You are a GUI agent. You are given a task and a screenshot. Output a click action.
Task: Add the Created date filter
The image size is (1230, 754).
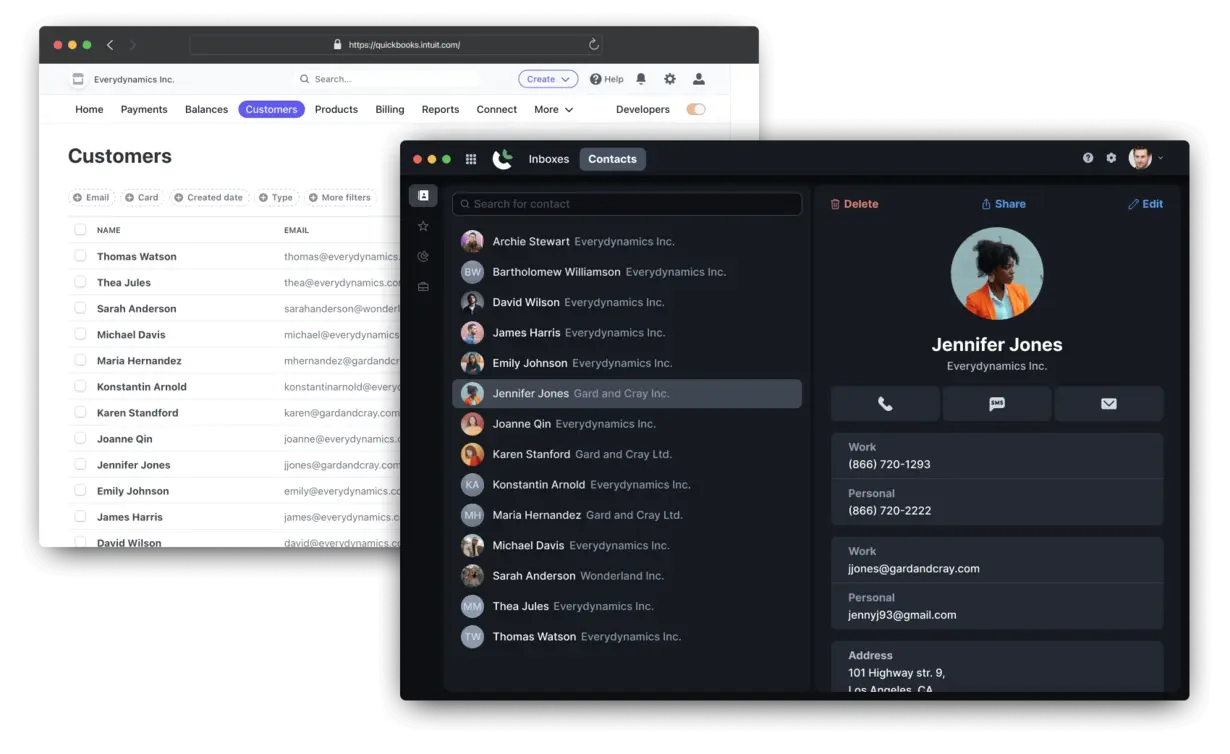coord(208,197)
